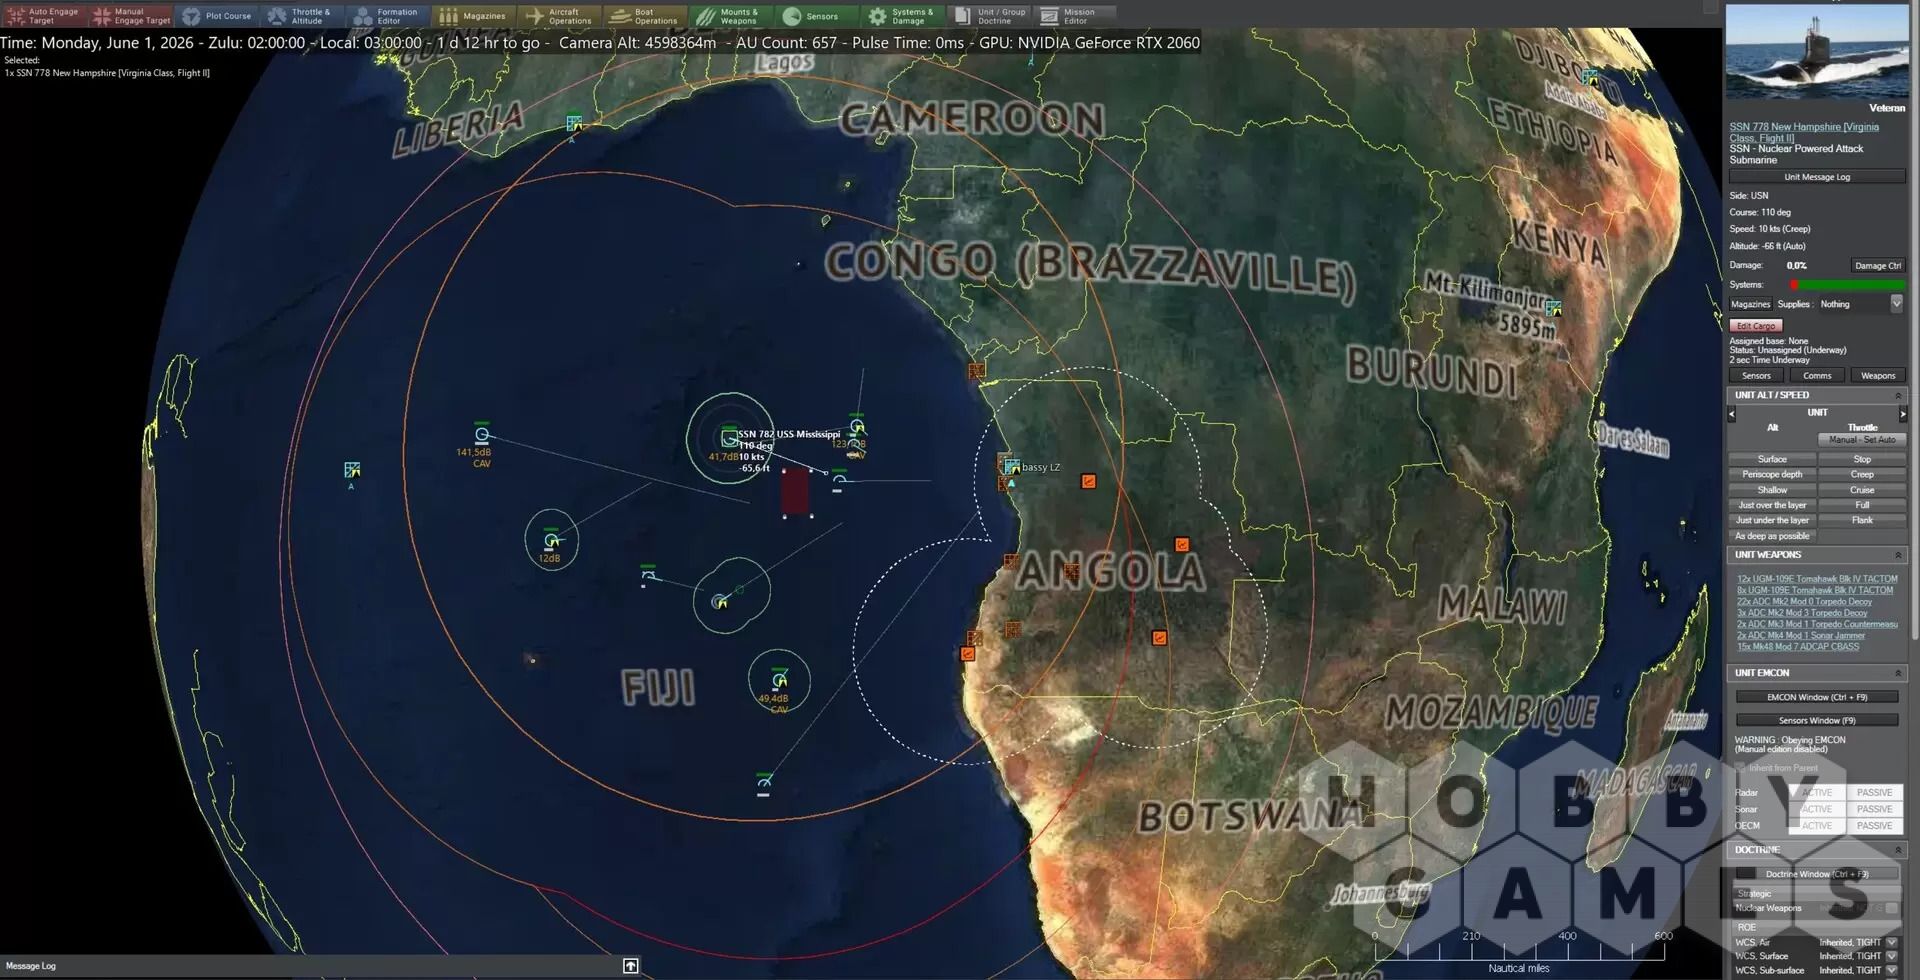
Task: Click 15x Mk48 Mod 7 ADCAP CBASS link
Action: point(1798,647)
